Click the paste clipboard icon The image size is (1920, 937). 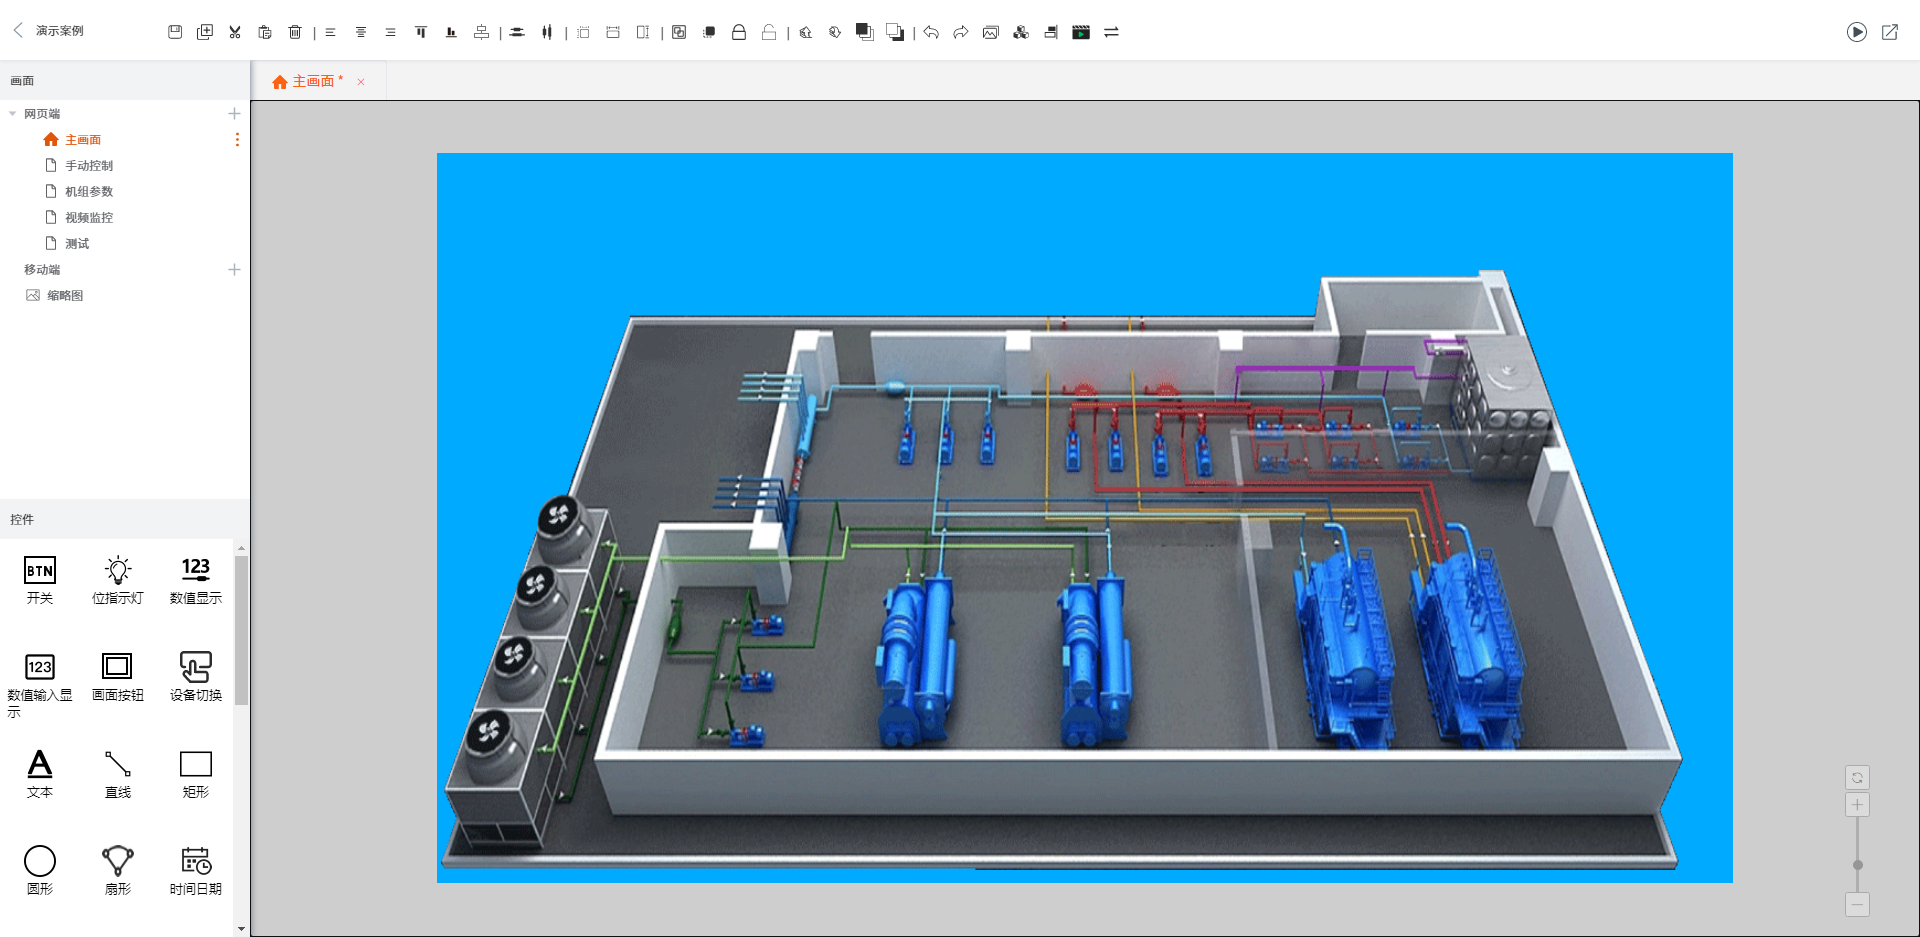click(x=265, y=32)
